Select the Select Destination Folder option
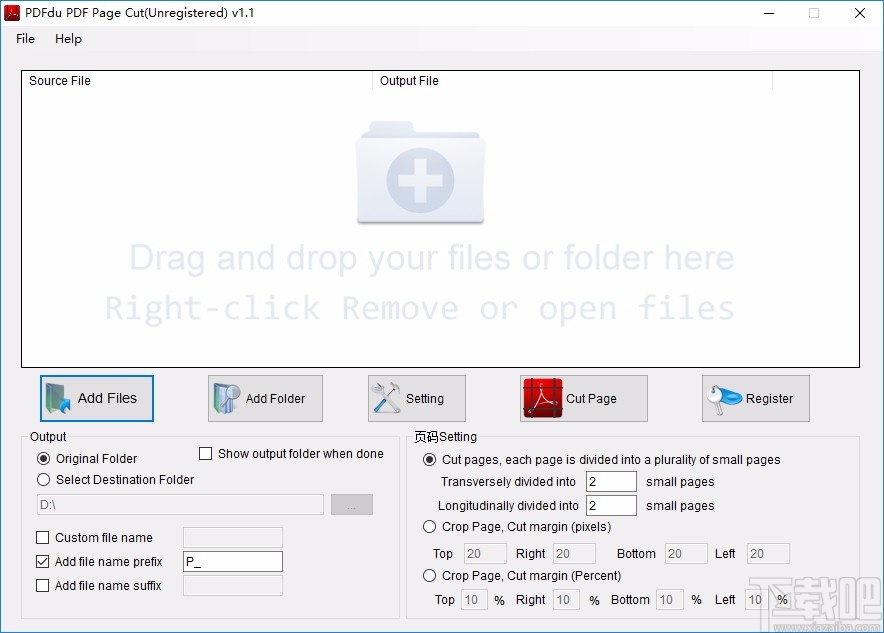This screenshot has height=633, width=884. pyautogui.click(x=42, y=480)
